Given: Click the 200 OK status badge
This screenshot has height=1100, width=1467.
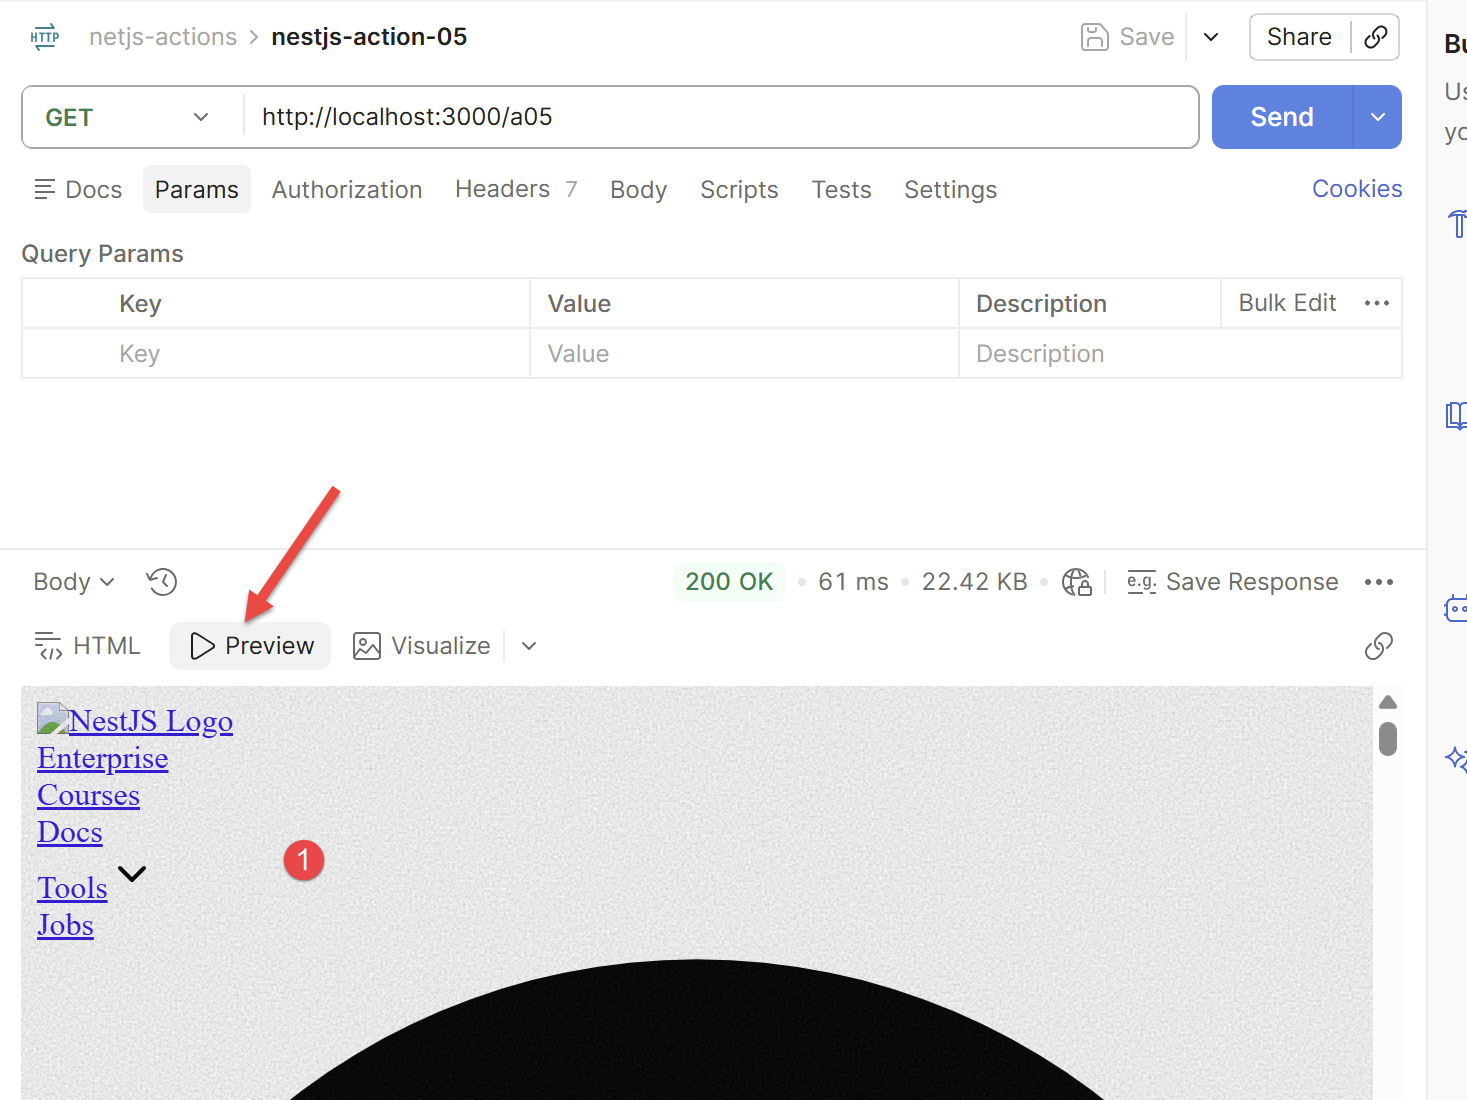Looking at the screenshot, I should click(729, 582).
